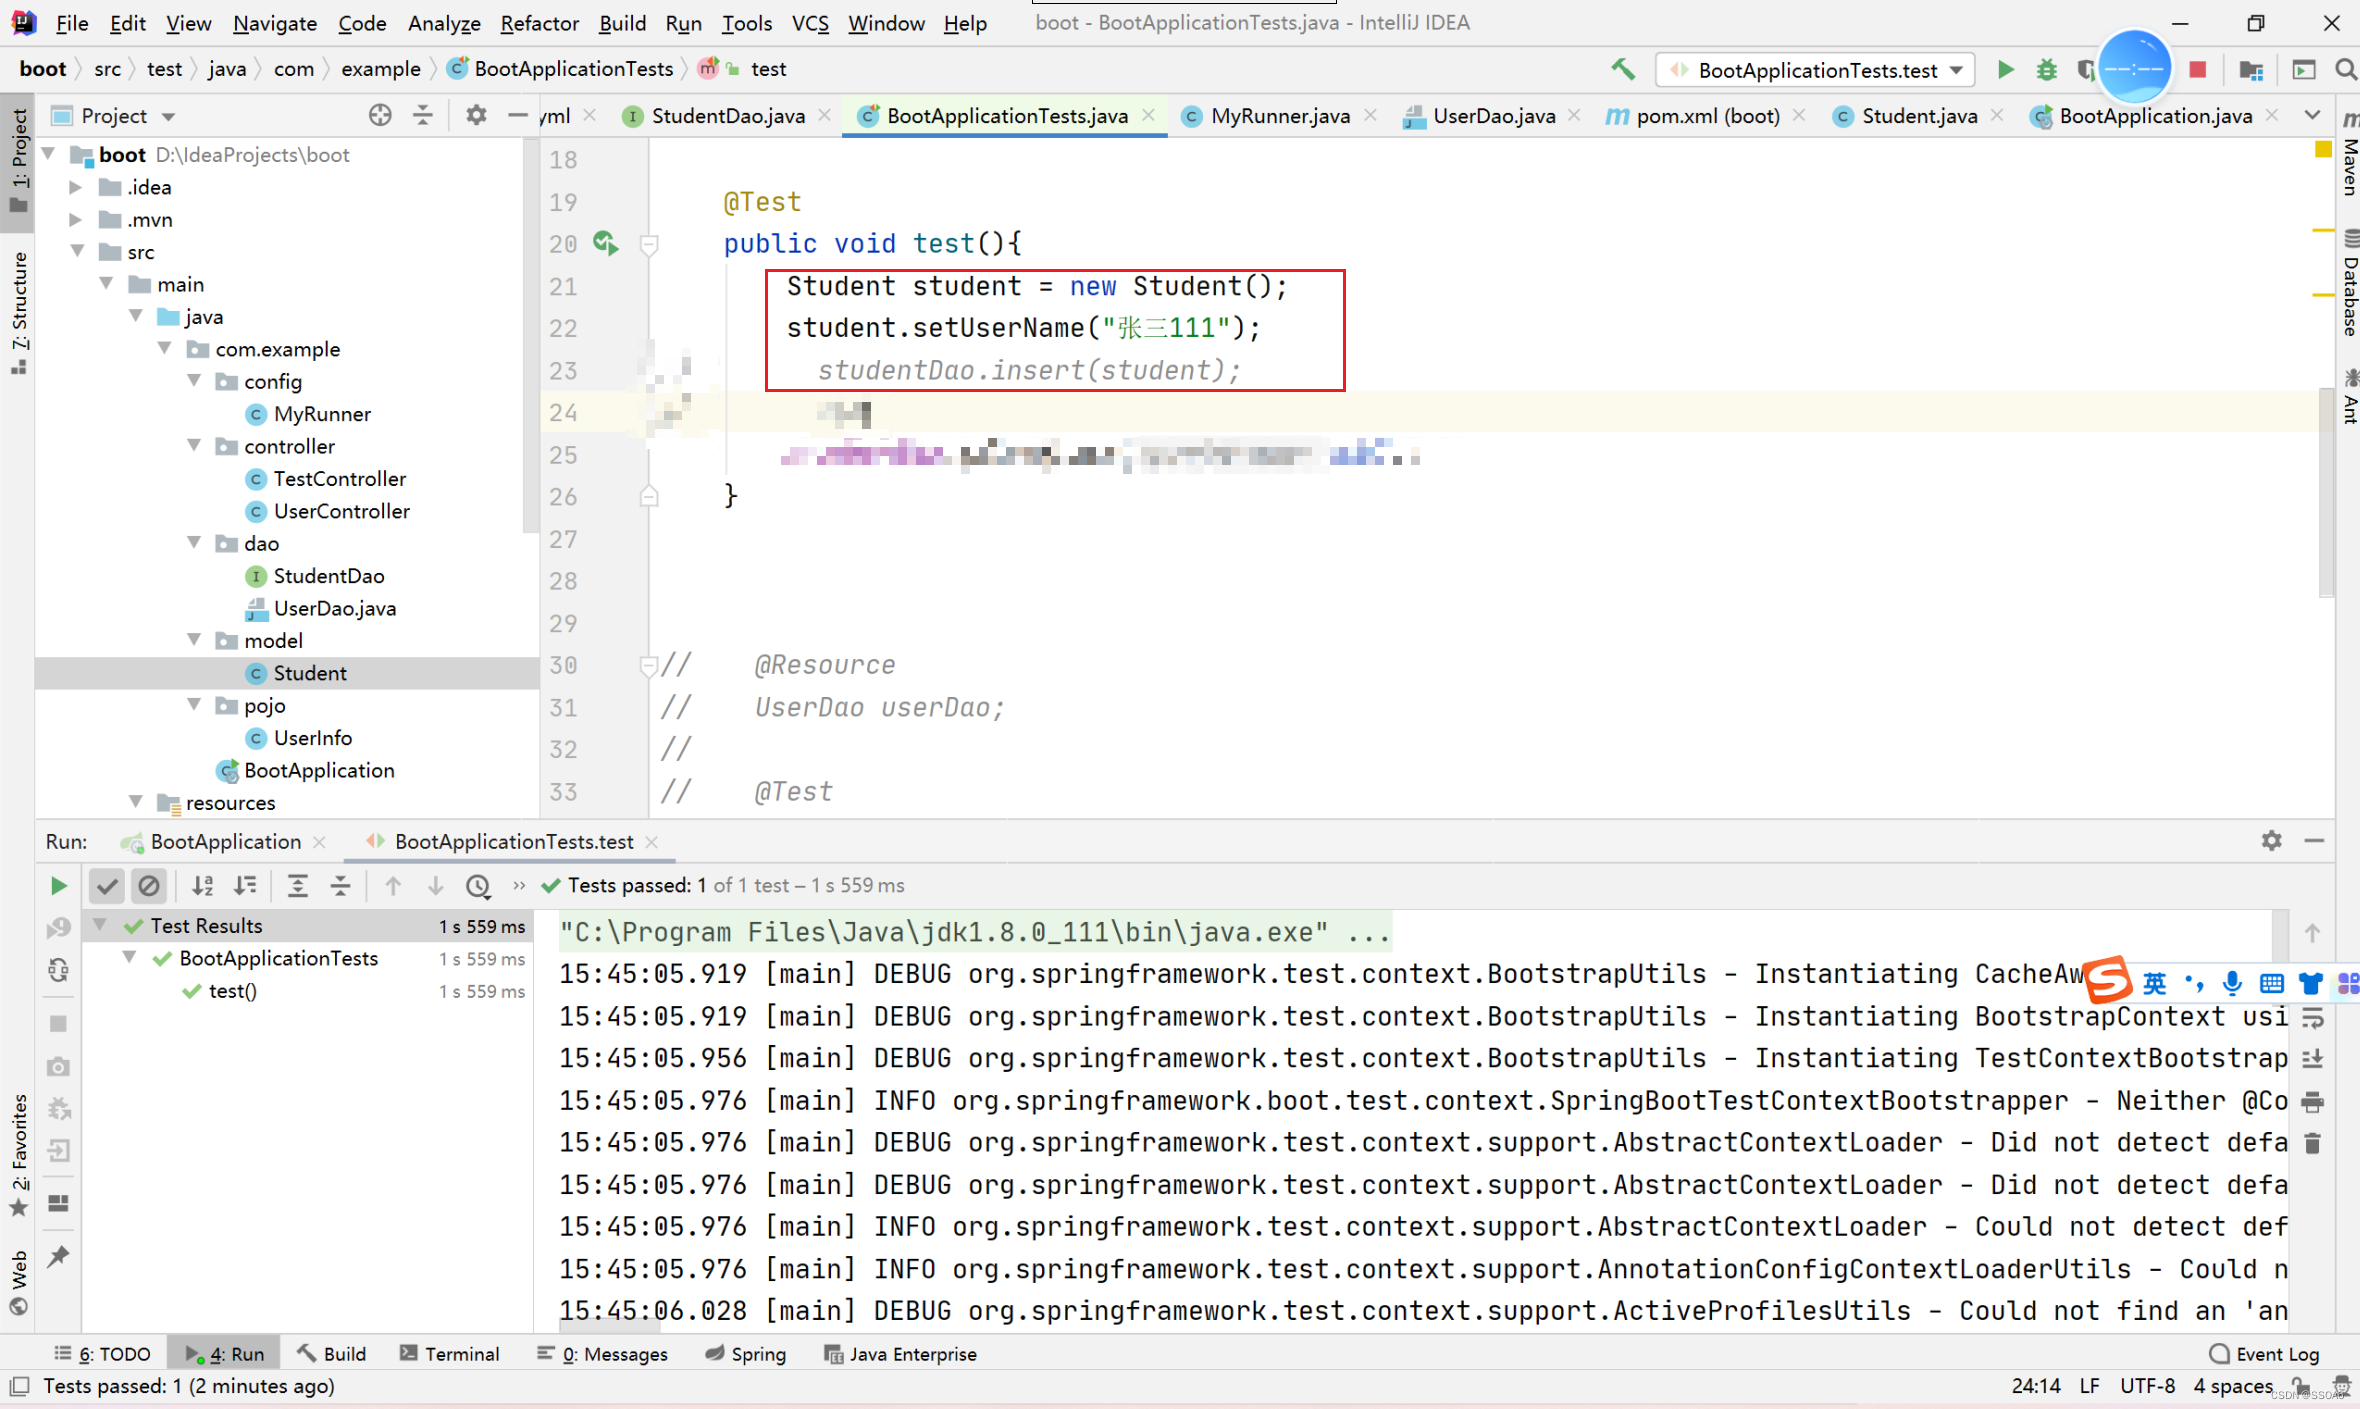Expand the .idea folder
2360x1409 pixels.
(x=75, y=187)
